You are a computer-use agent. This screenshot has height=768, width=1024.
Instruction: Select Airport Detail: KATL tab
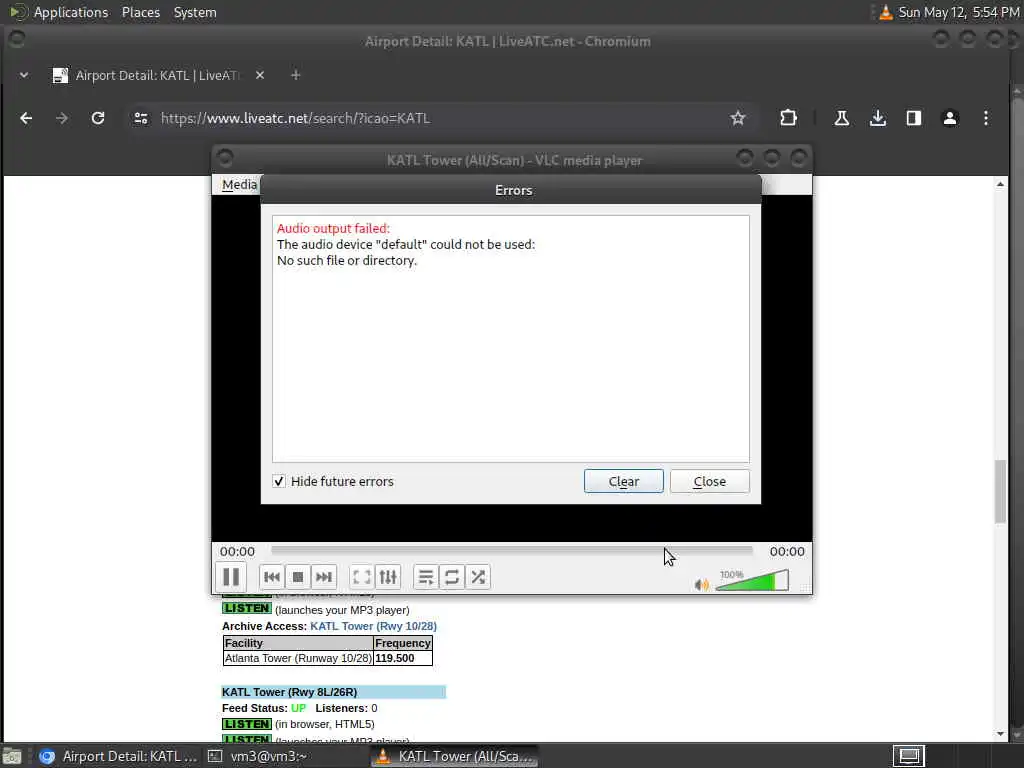click(x=157, y=75)
